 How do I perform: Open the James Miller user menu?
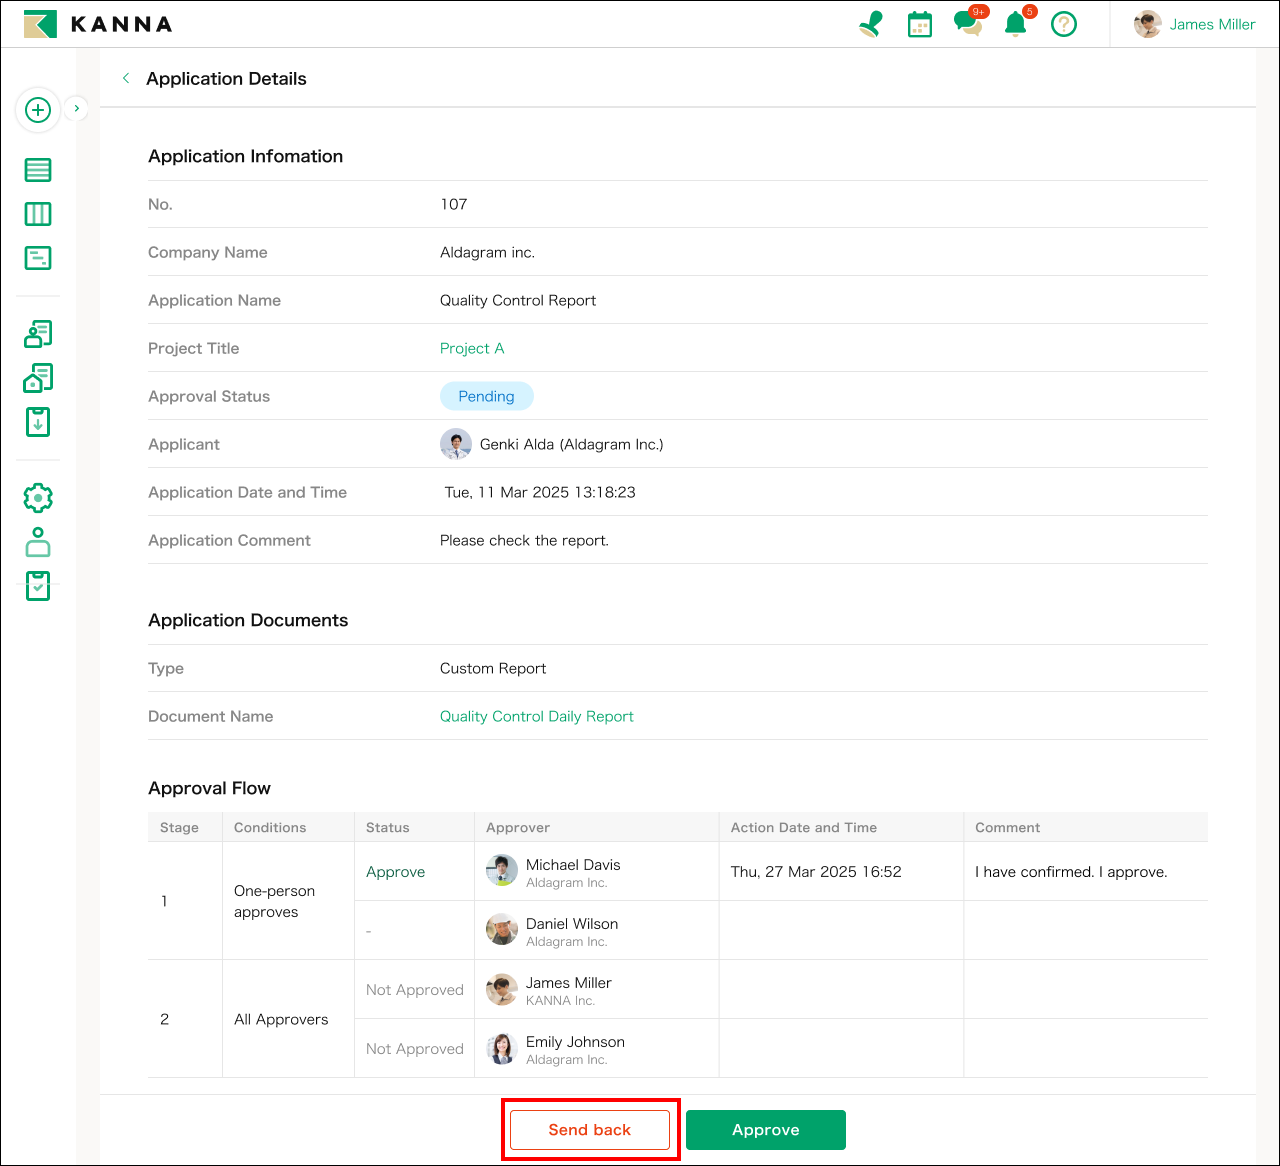coord(1195,24)
